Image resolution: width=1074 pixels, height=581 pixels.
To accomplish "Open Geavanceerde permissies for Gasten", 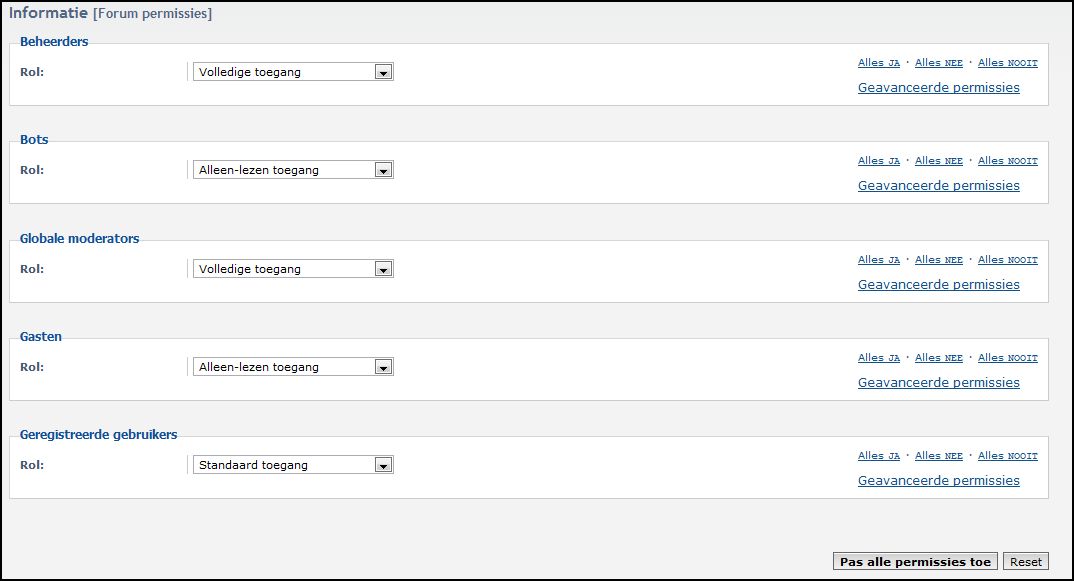I will 938,382.
